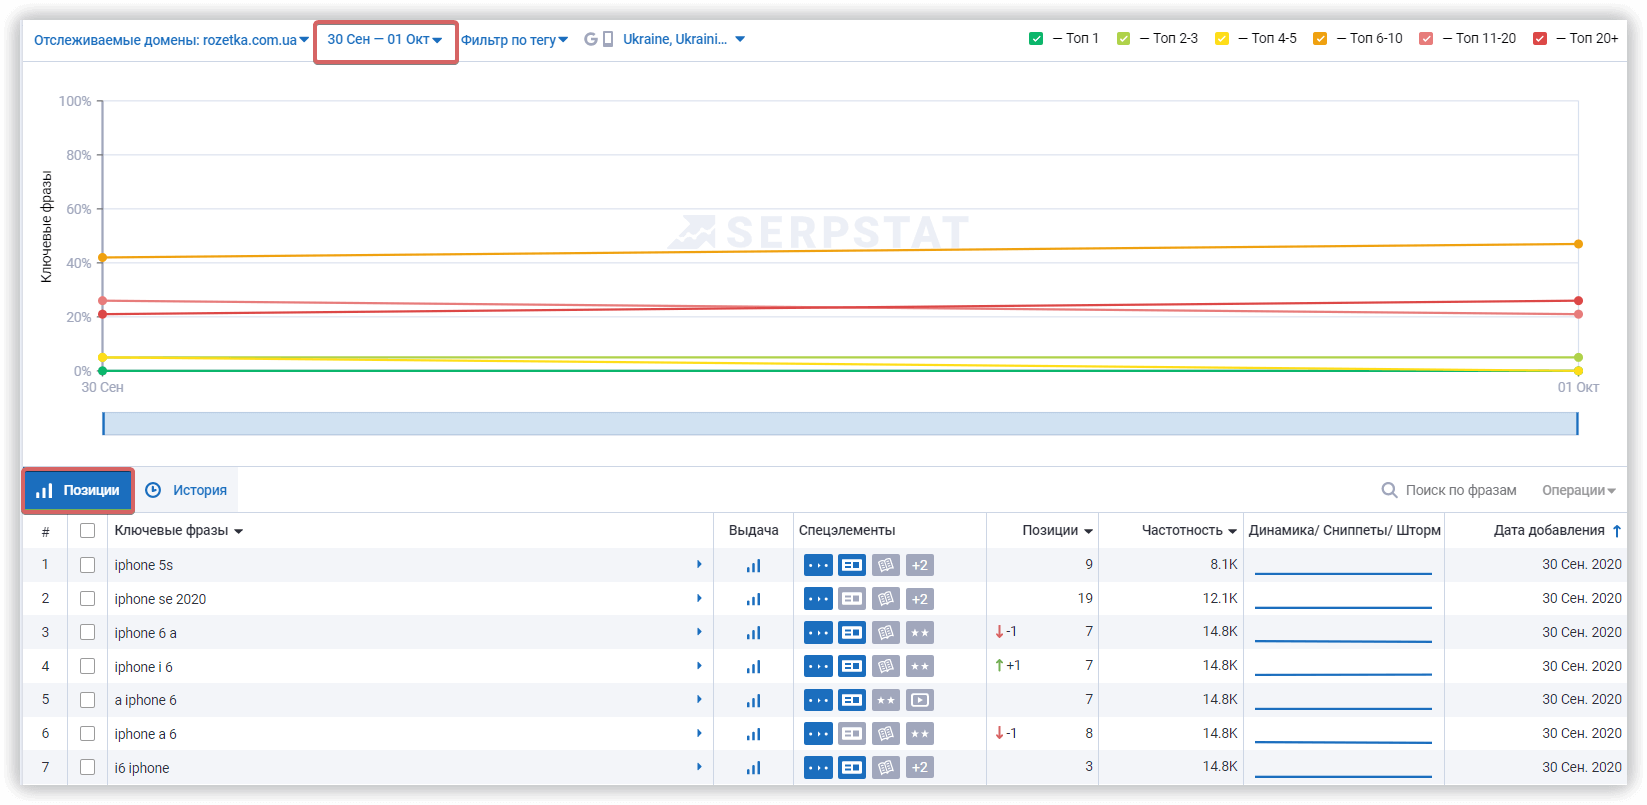The width and height of the screenshot is (1647, 805).
Task: Click the mobile device icon beside Google logo
Action: (x=608, y=39)
